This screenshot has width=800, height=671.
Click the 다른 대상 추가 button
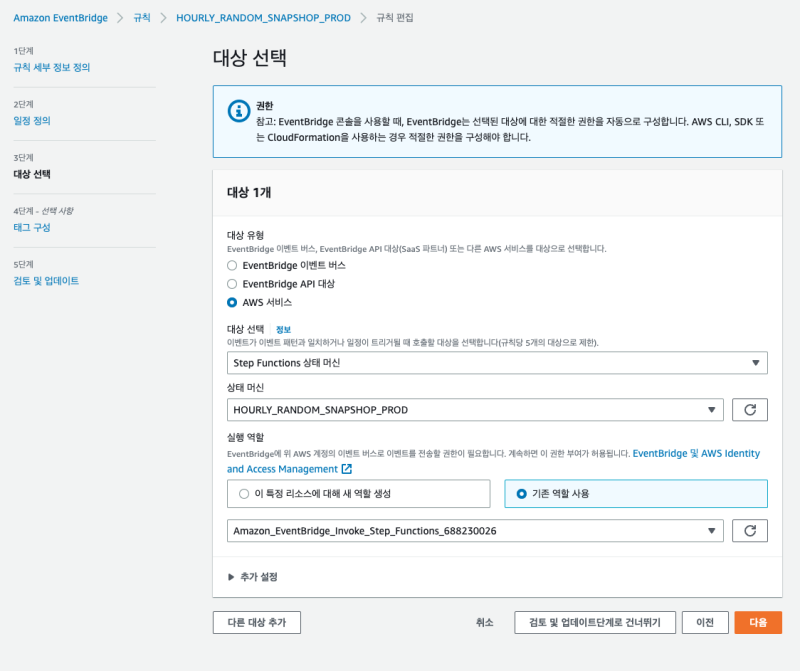pyautogui.click(x=257, y=622)
